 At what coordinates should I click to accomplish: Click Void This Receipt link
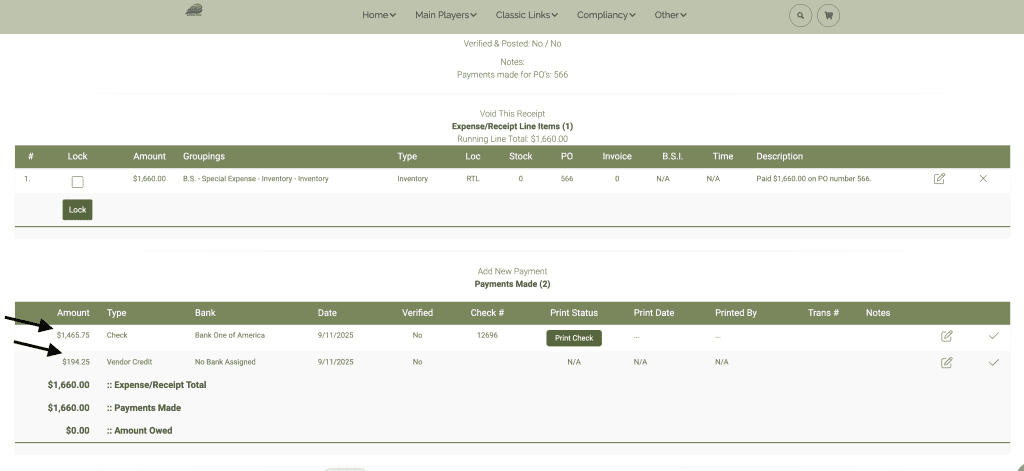(x=512, y=114)
